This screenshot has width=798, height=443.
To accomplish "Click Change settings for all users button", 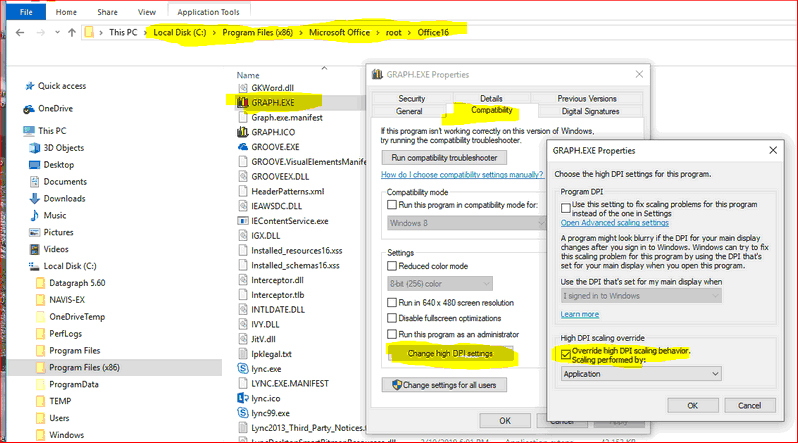I will (444, 385).
